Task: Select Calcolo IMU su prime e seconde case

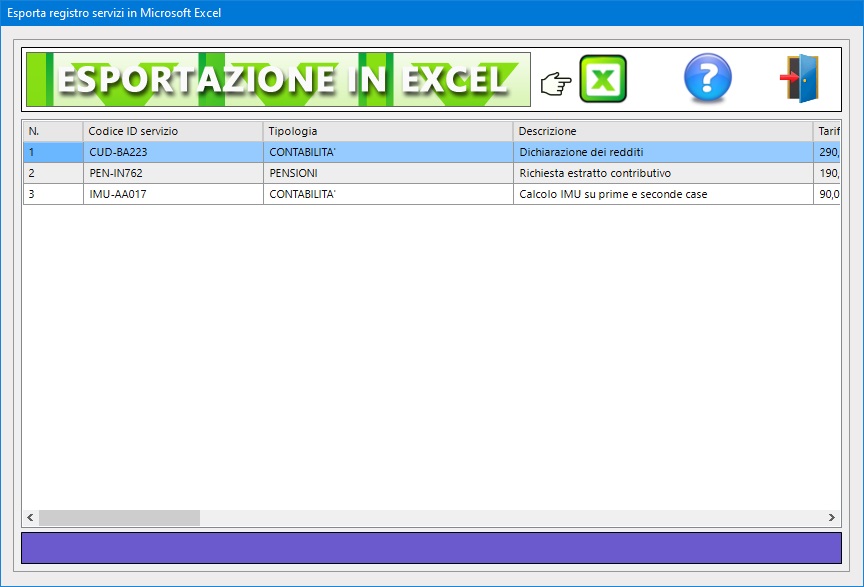Action: [x=663, y=194]
